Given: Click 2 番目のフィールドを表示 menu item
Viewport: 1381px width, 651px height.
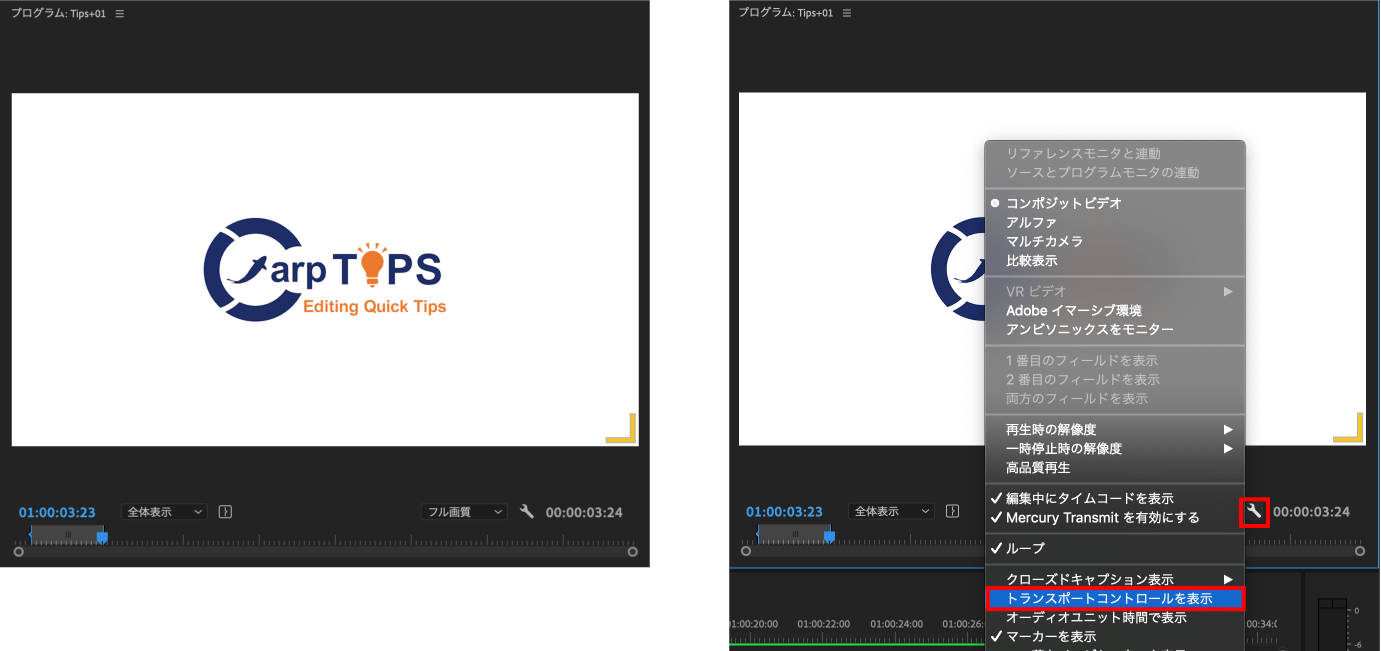Looking at the screenshot, I should pos(1115,379).
